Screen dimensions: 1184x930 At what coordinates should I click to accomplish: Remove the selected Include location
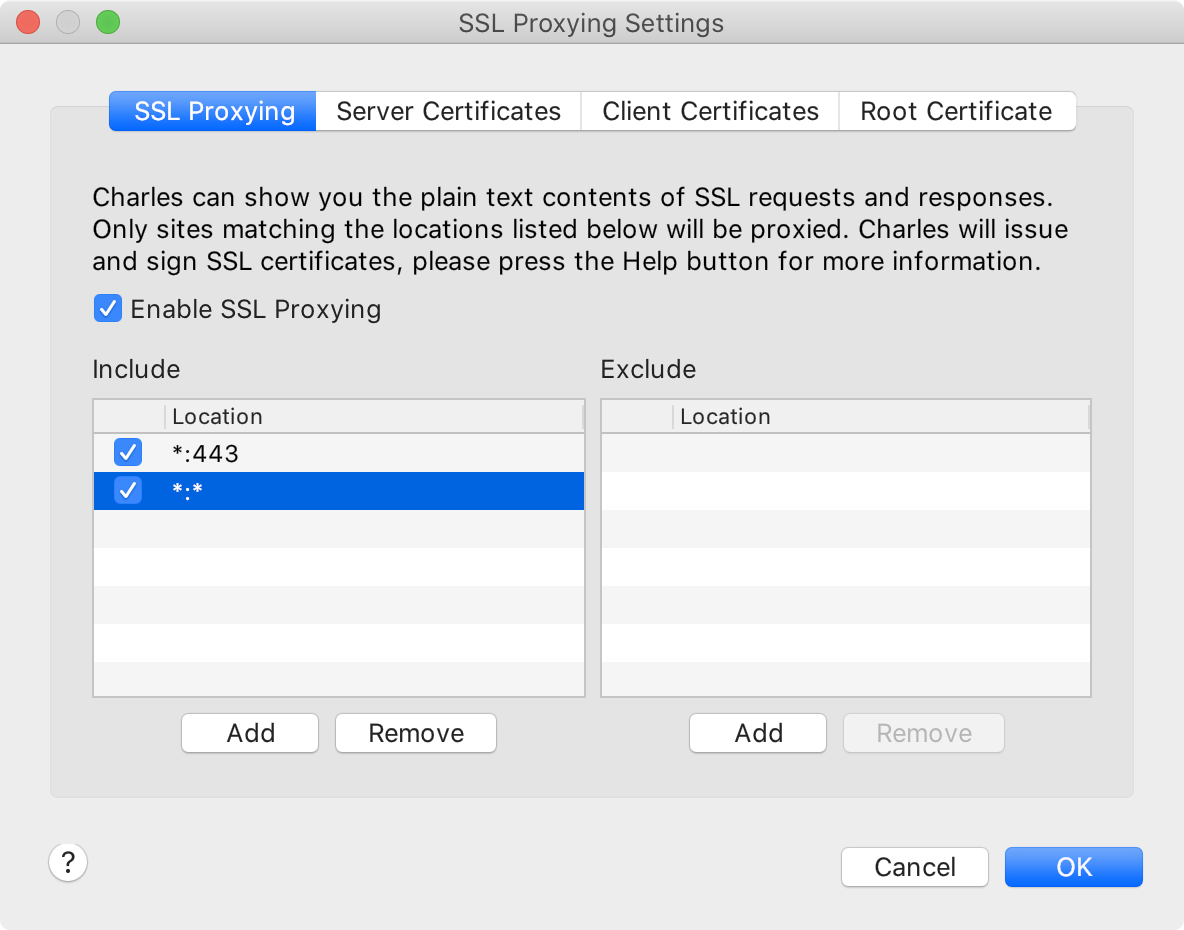pos(416,733)
